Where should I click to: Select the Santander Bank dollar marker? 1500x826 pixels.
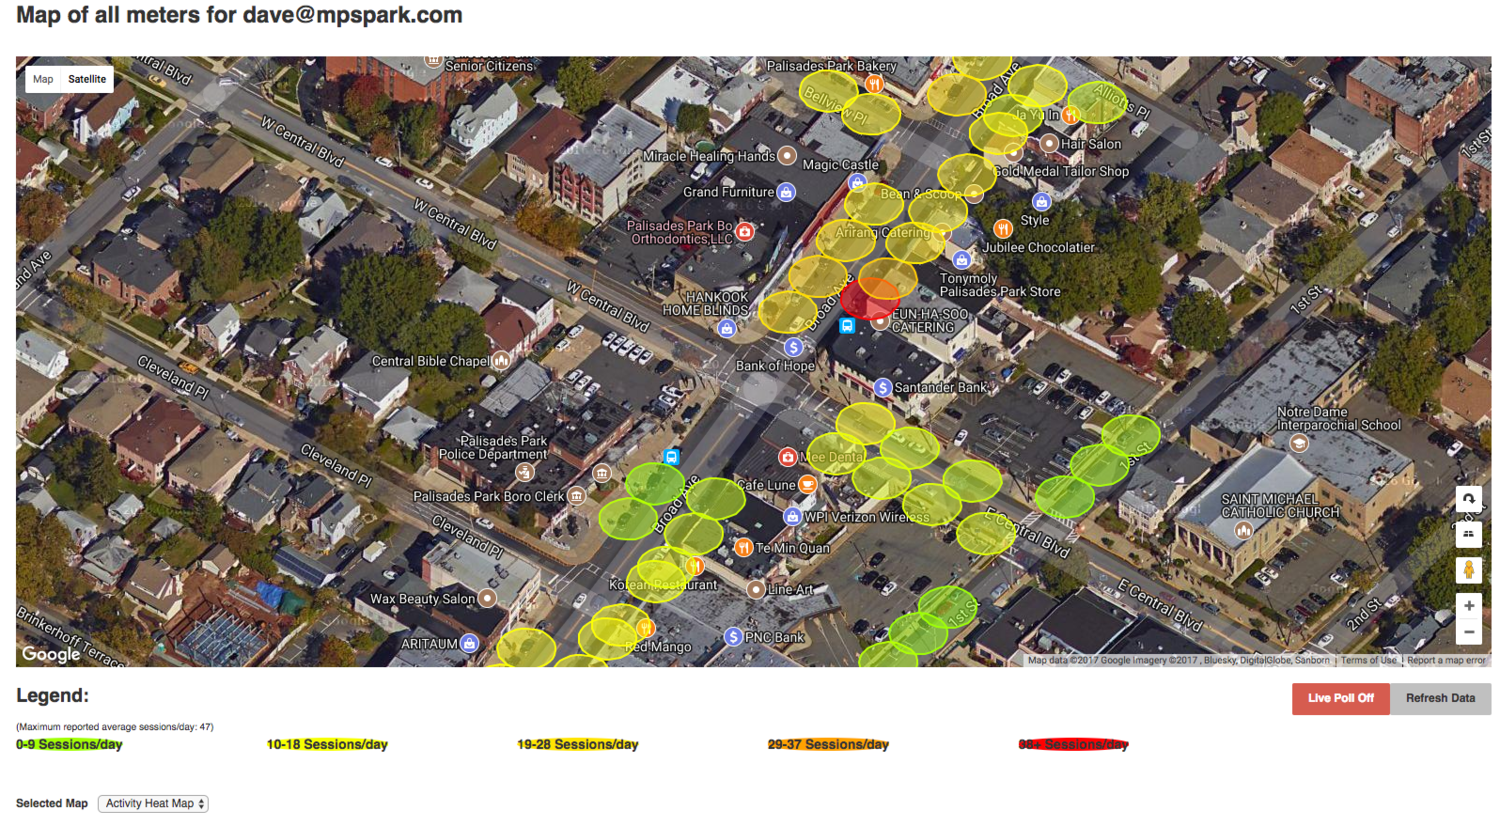[x=882, y=387]
